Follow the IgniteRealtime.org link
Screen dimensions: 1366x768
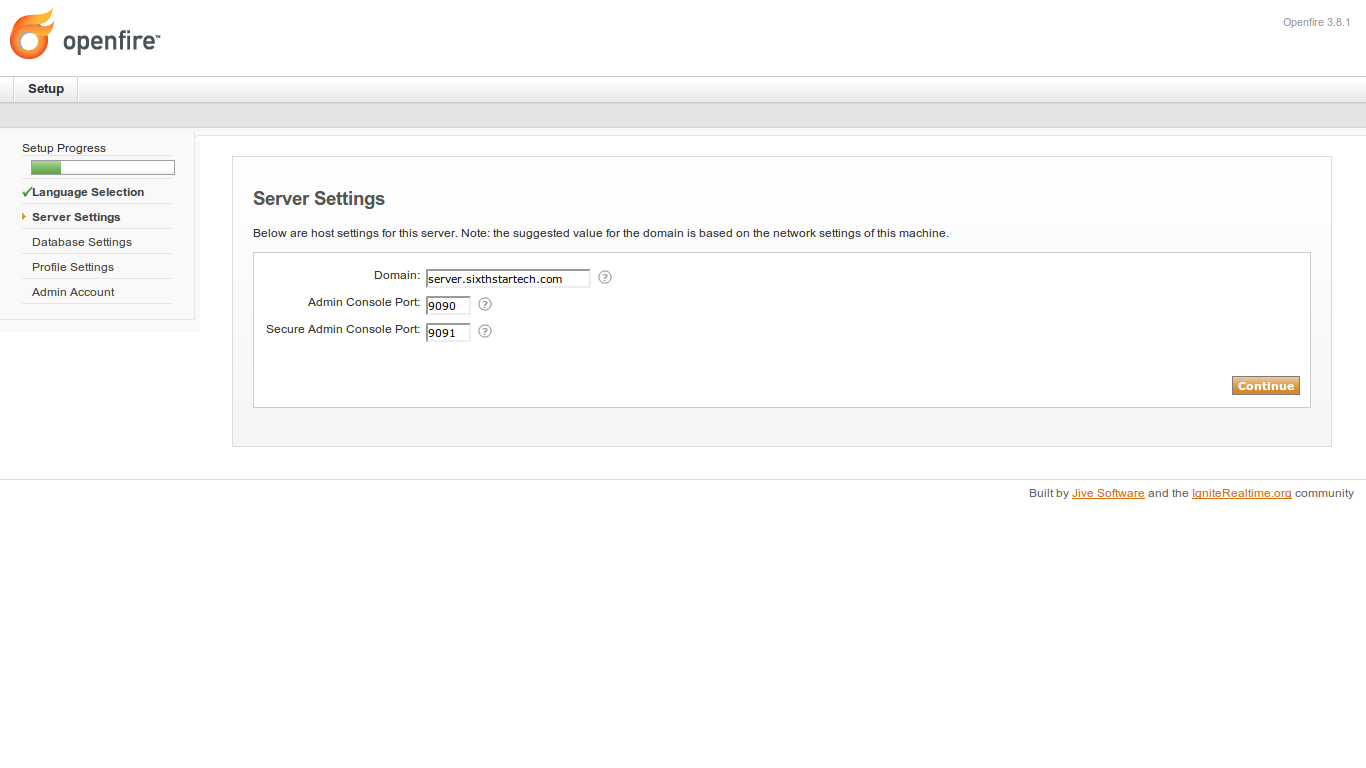1242,493
